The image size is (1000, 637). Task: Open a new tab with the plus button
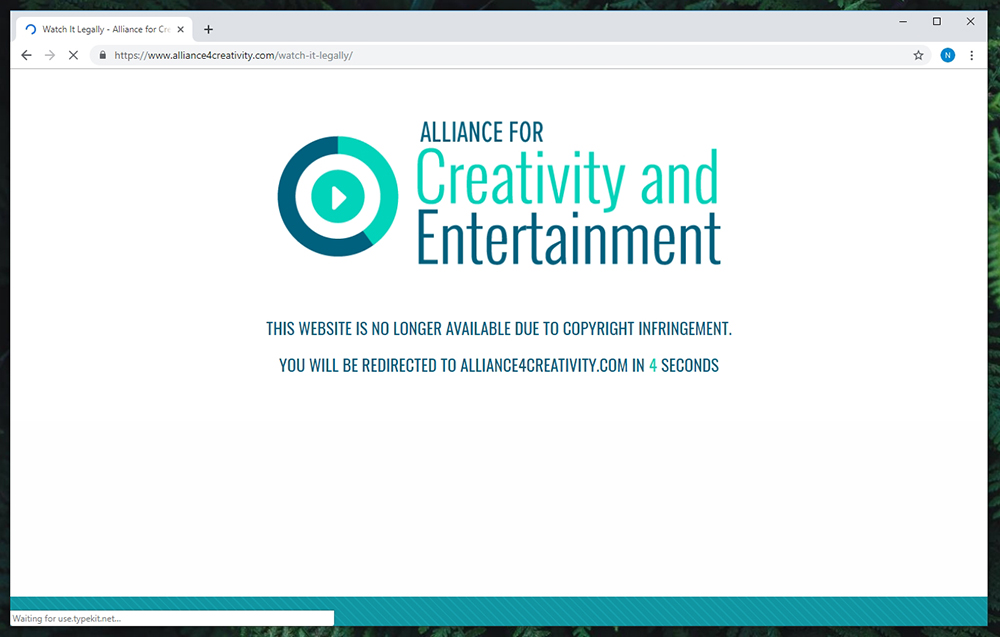pyautogui.click(x=209, y=29)
